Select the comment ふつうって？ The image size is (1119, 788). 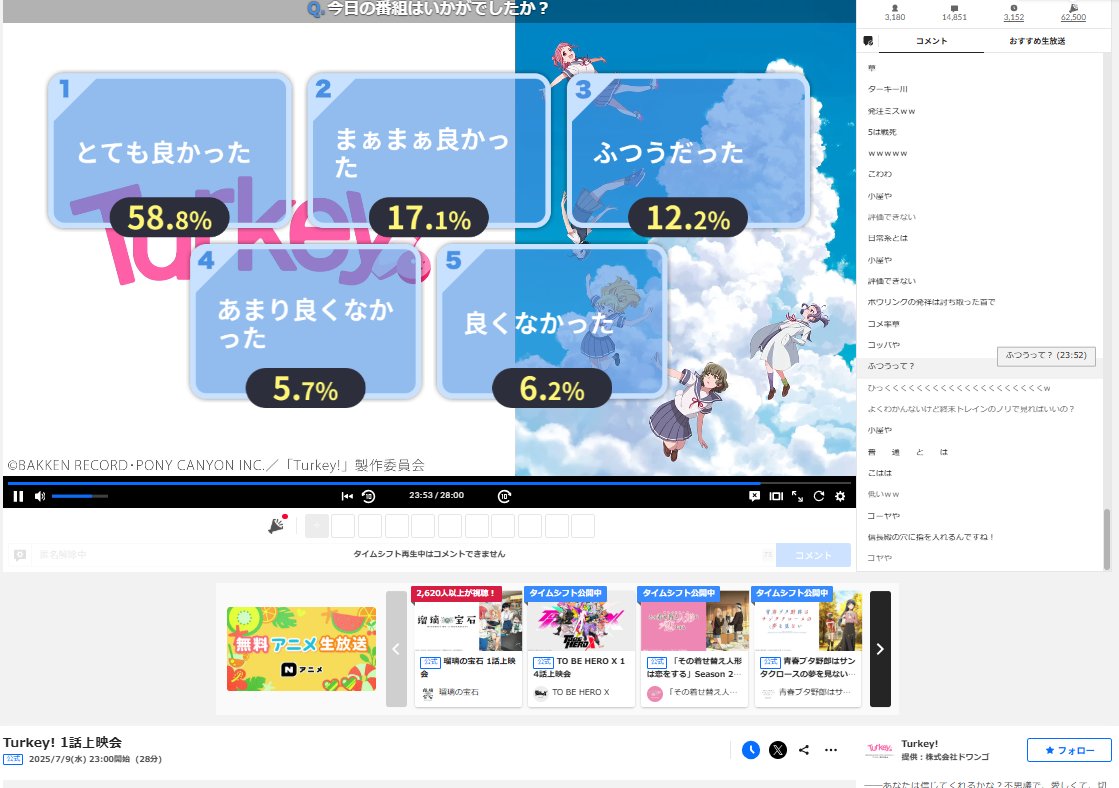891,366
